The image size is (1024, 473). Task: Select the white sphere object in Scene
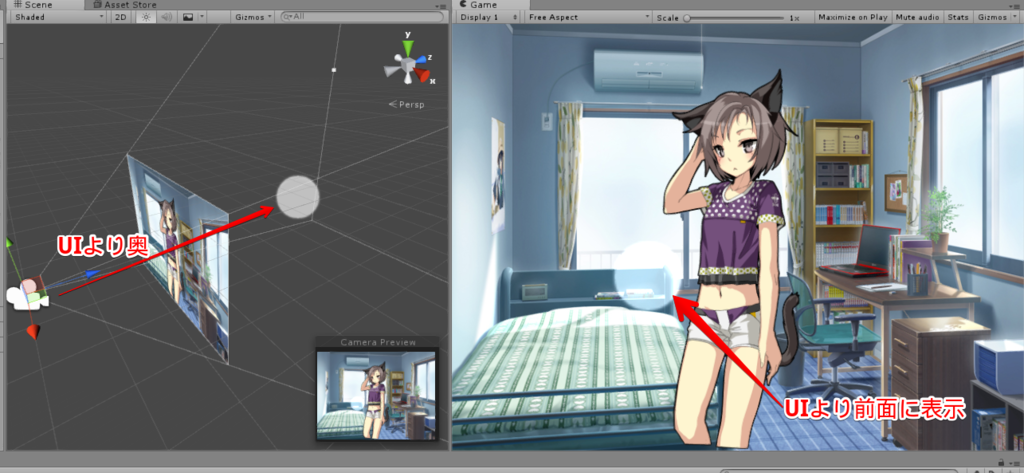(298, 197)
